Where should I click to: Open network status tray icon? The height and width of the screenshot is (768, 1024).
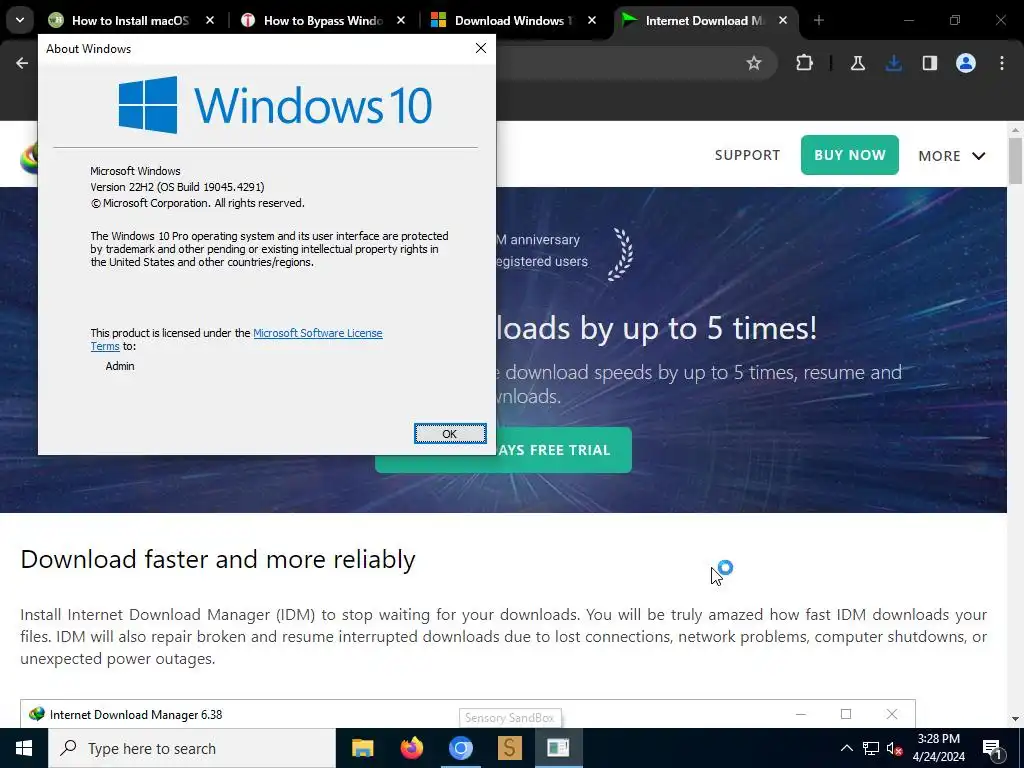coord(871,748)
